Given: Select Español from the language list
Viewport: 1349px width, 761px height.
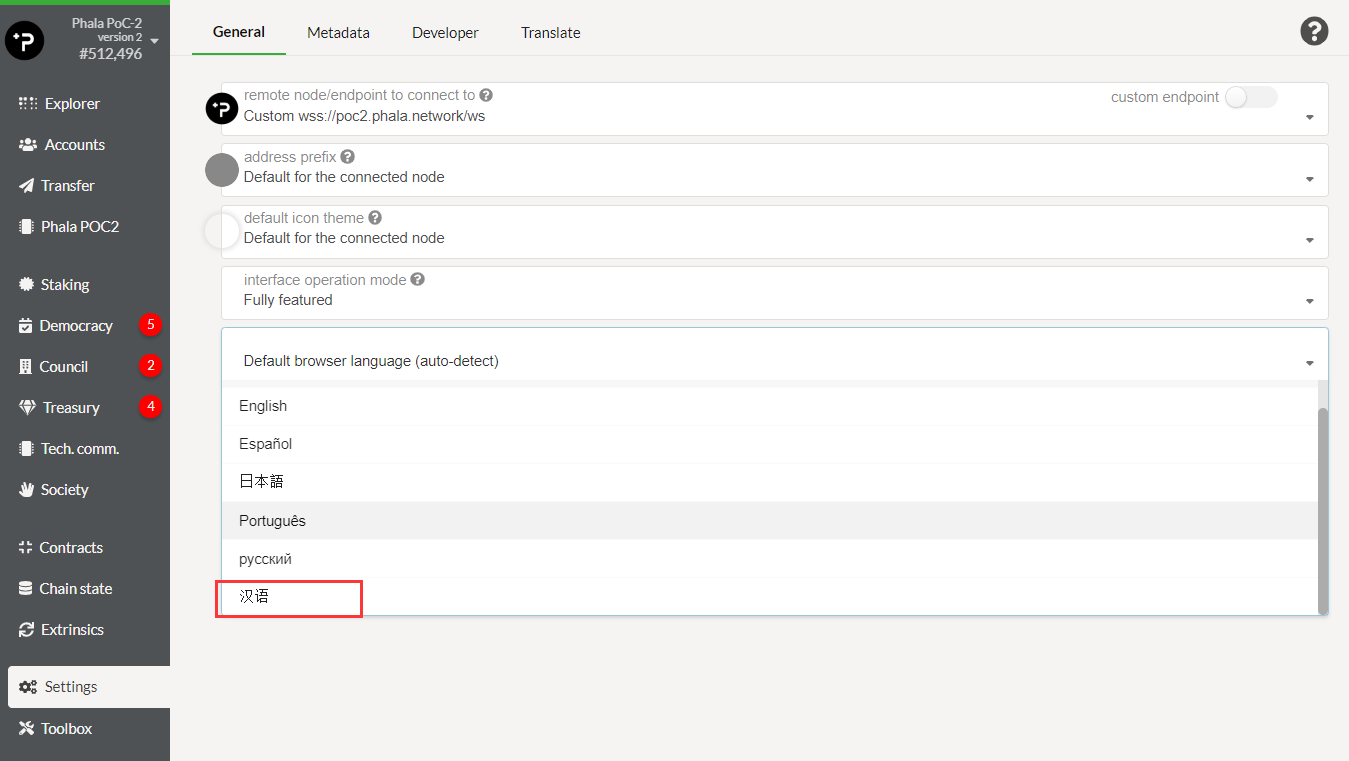Looking at the screenshot, I should click(x=769, y=444).
